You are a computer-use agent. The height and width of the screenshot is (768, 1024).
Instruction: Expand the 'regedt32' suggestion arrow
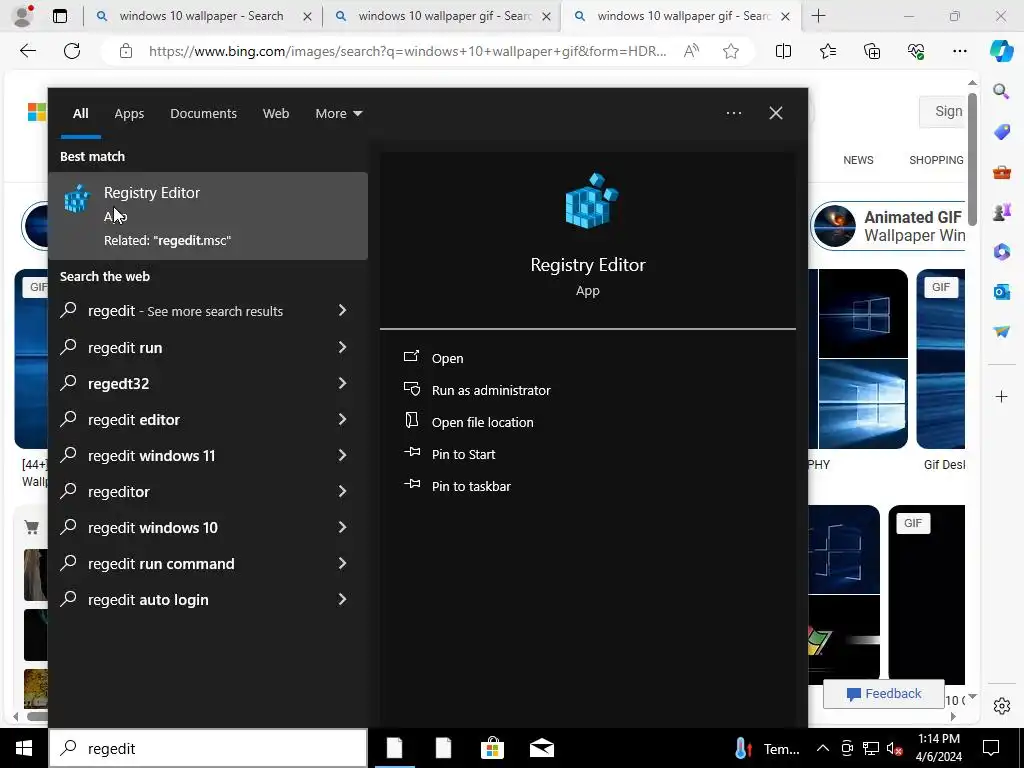coord(342,383)
